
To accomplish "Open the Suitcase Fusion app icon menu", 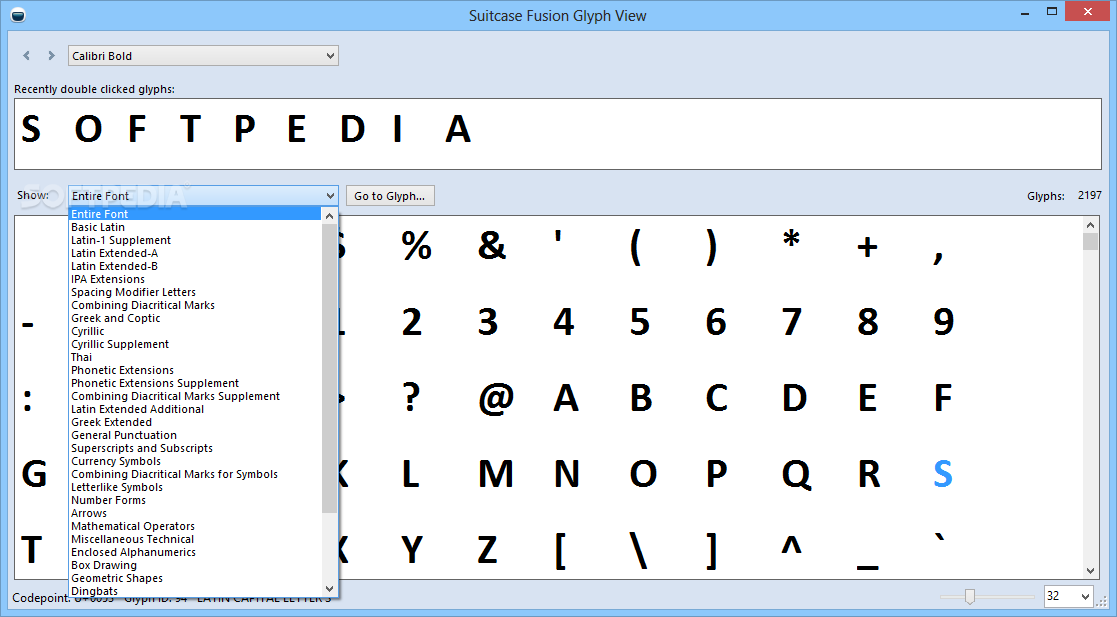I will pyautogui.click(x=18, y=15).
